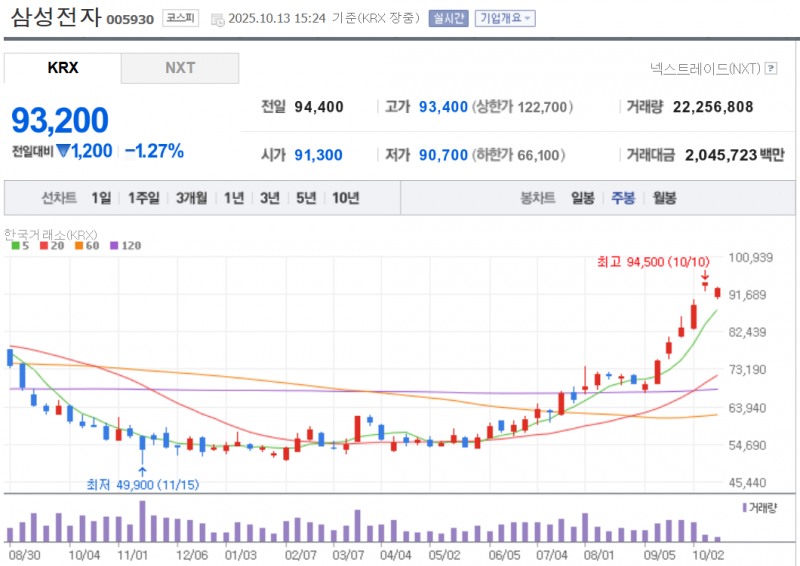Show the 1일 line chart
800x566 pixels.
coord(101,198)
